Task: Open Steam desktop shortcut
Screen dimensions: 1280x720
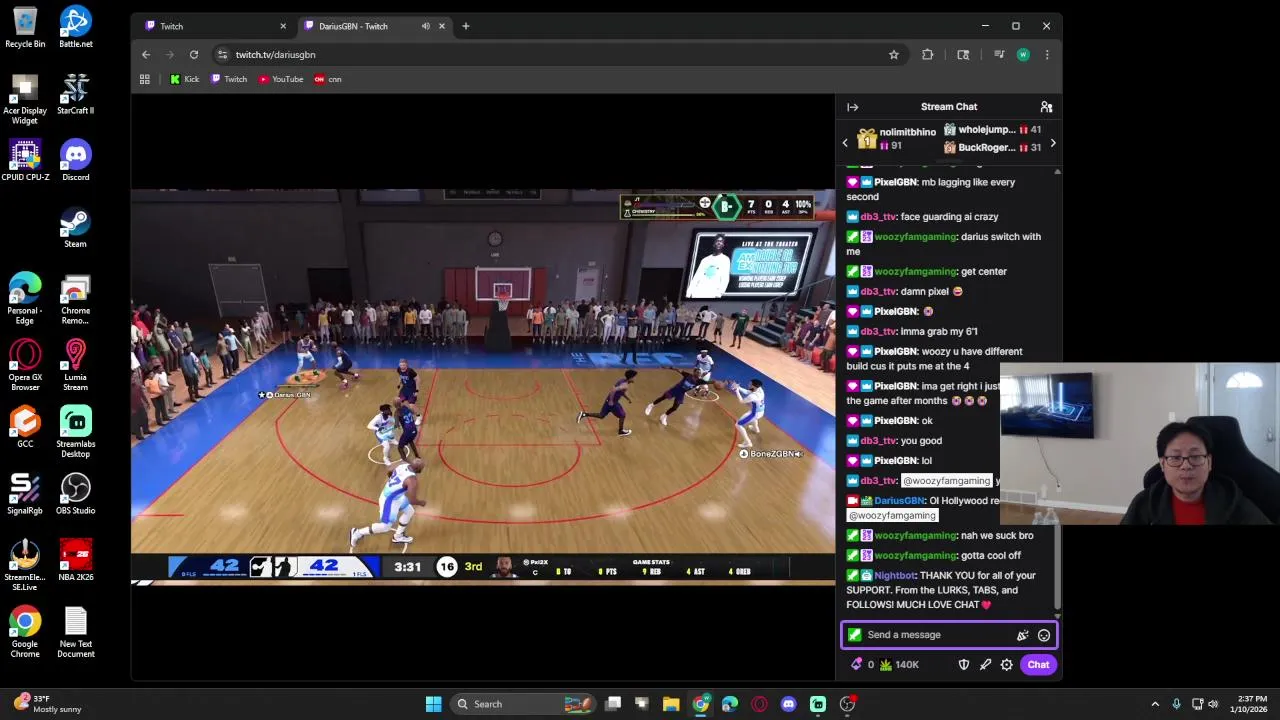Action: click(x=76, y=228)
